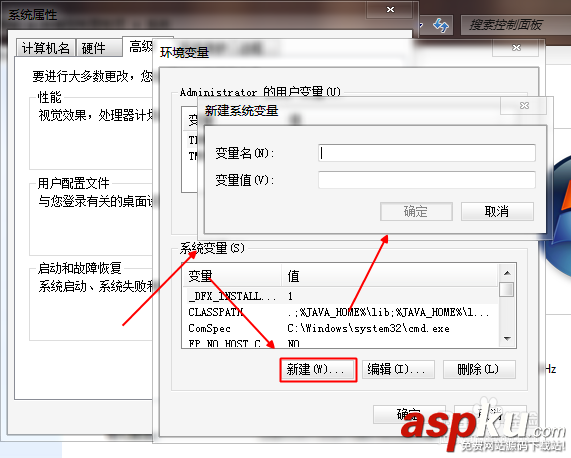Click the system variables list scrollbar thumb
The width and height of the screenshot is (571, 458).
coord(507,289)
